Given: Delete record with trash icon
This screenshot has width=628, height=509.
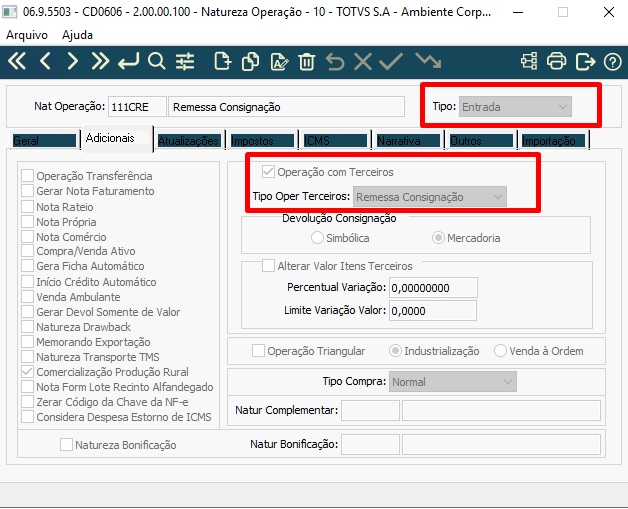Looking at the screenshot, I should pos(306,62).
